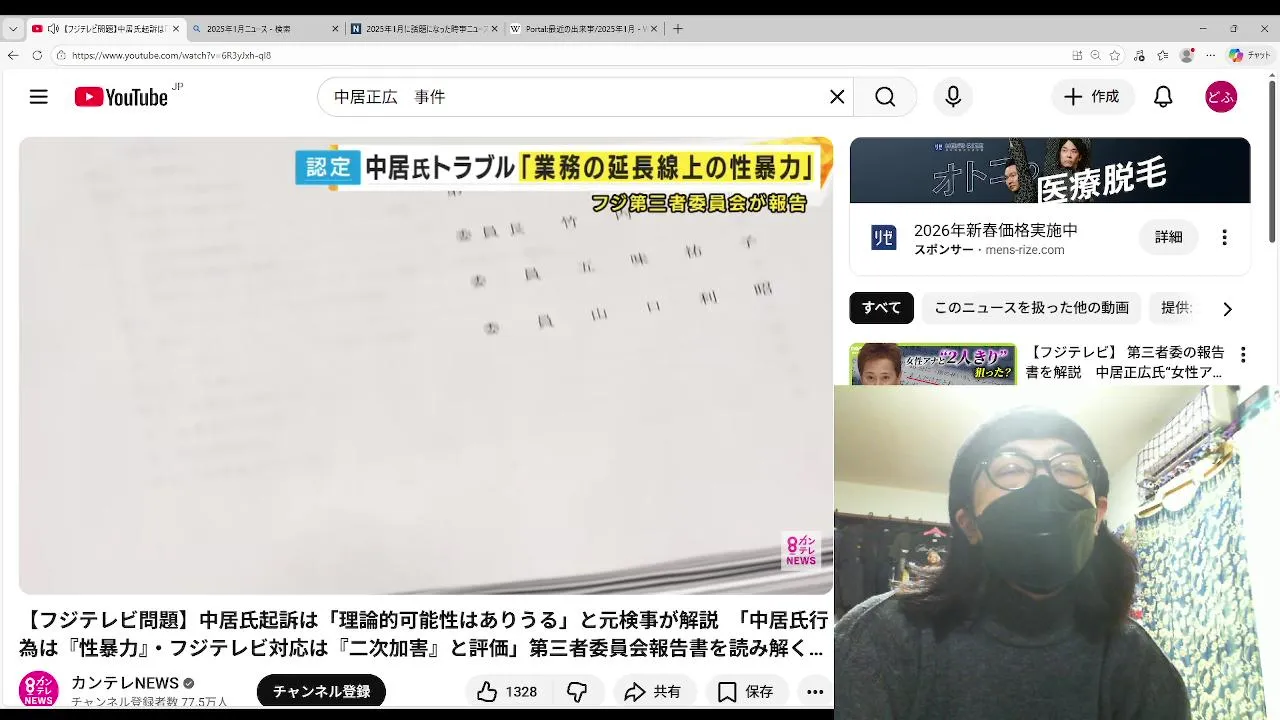This screenshot has height=720, width=1280.
Task: Open the notifications bell
Action: coord(1163,97)
